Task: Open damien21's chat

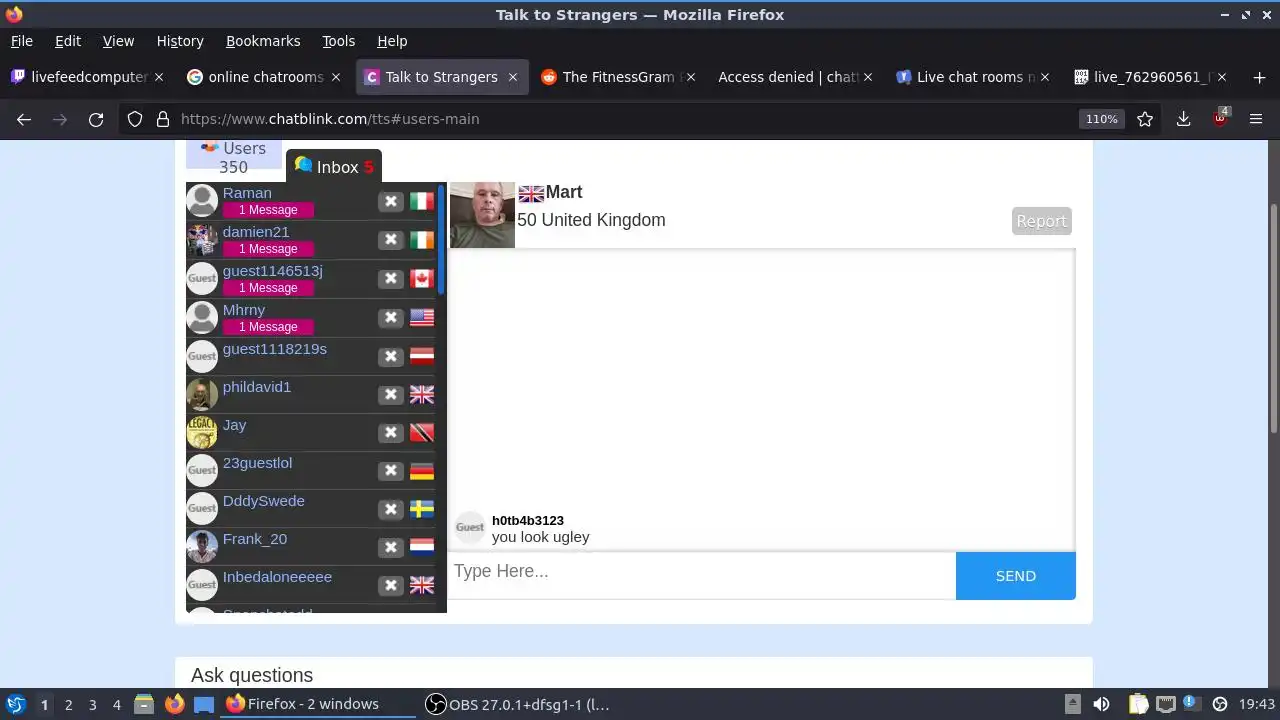Action: 256,232
